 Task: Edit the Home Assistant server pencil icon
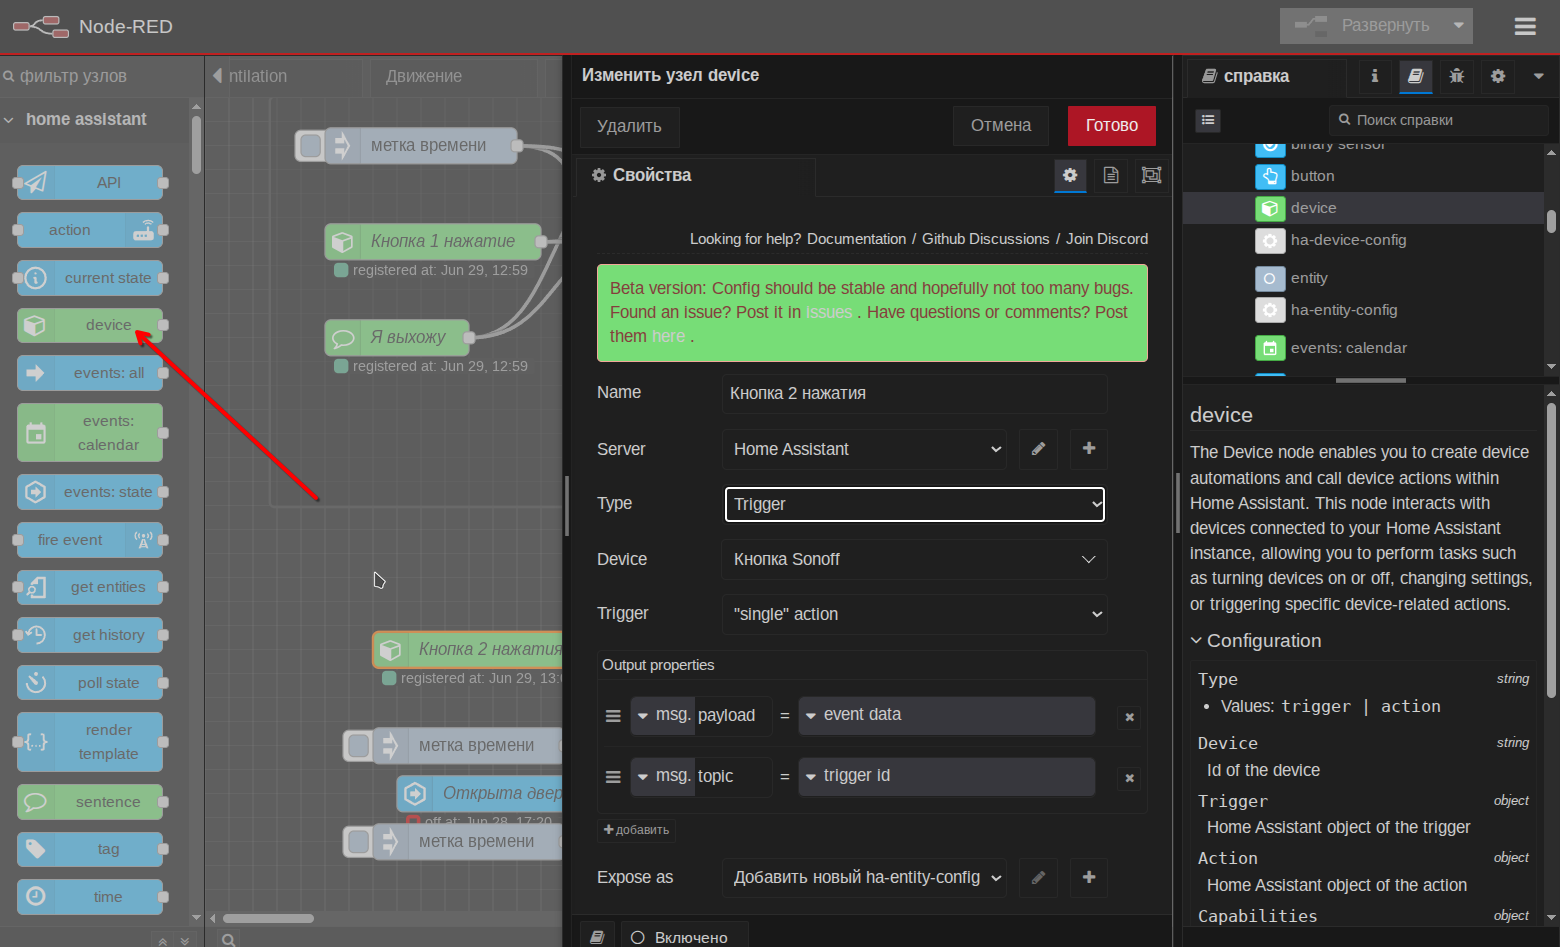click(1038, 449)
